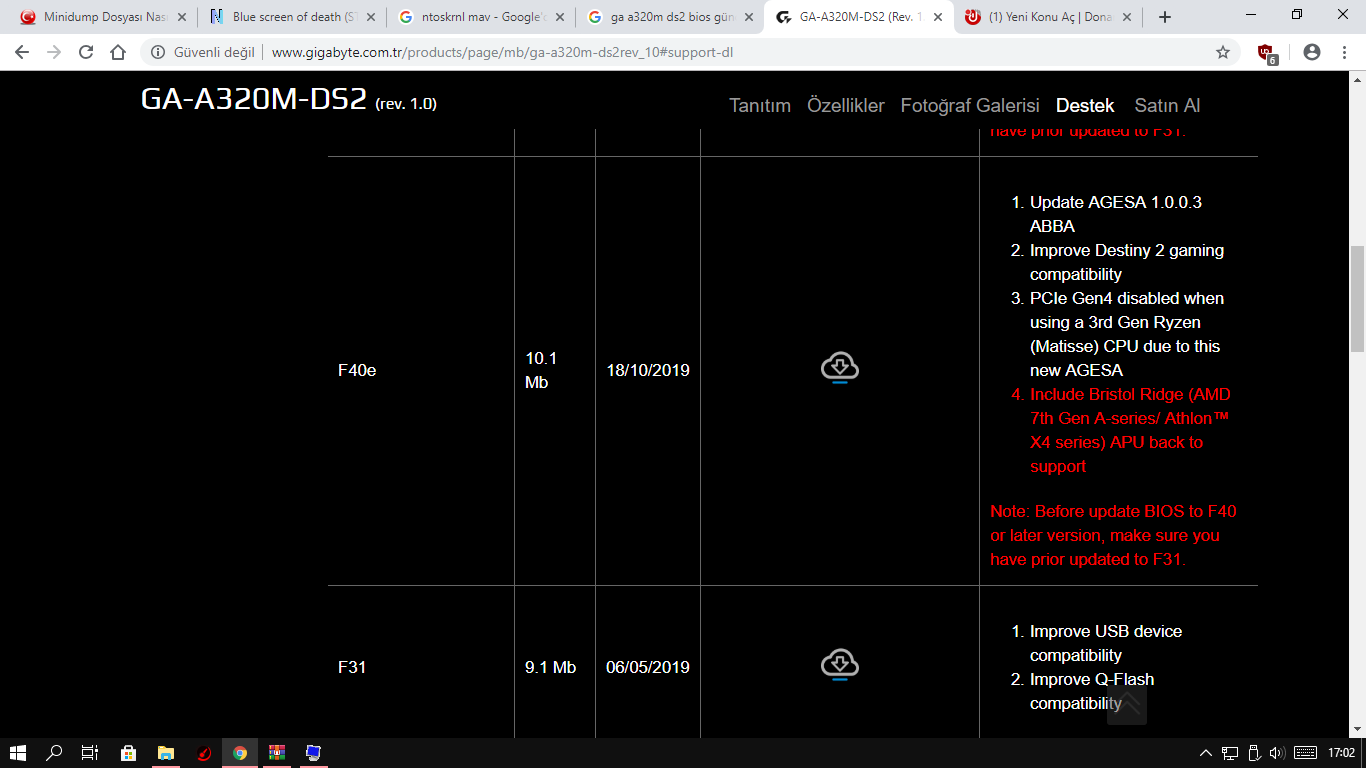Reload the Gigabyte page

pos(86,52)
